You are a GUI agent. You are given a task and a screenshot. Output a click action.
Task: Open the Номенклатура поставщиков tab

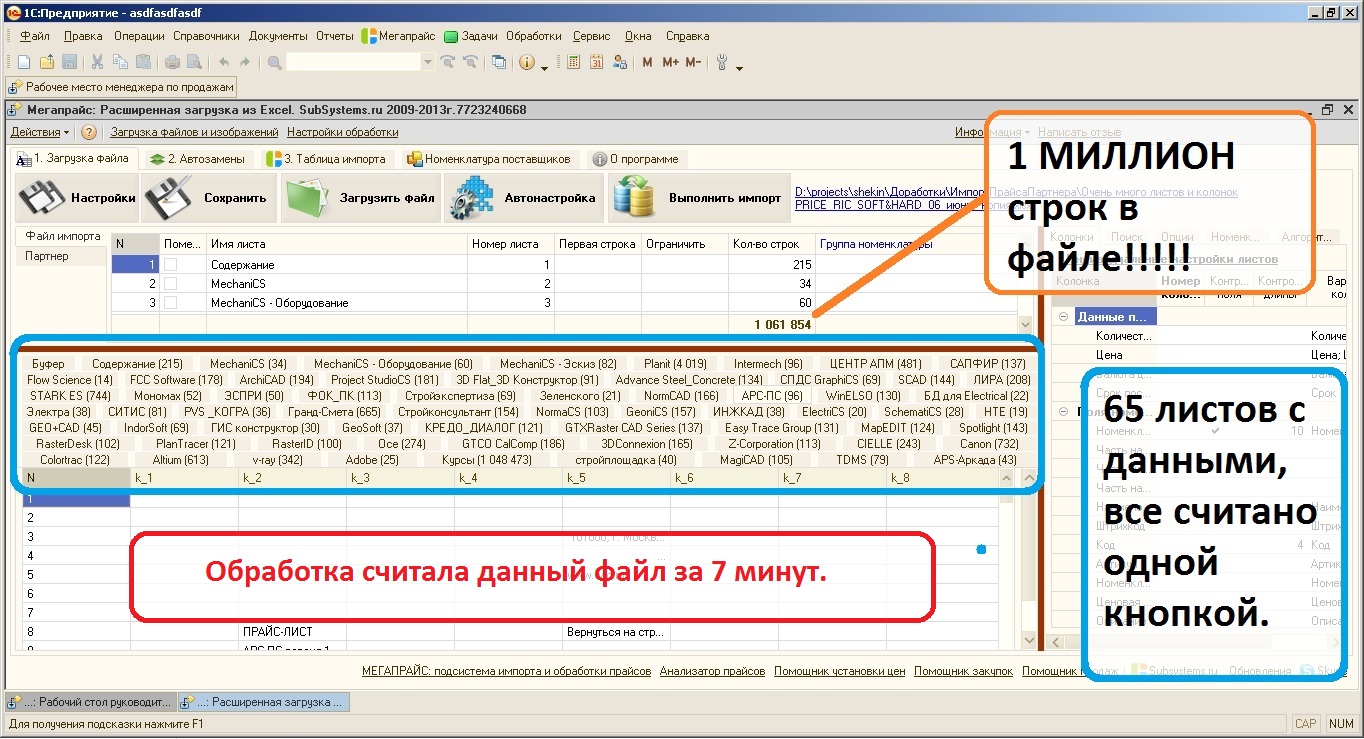(489, 159)
